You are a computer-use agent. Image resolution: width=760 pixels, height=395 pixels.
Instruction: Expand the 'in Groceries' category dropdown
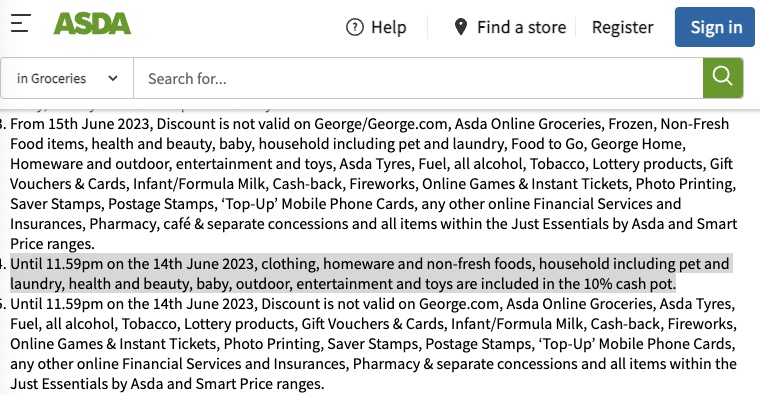pos(67,78)
